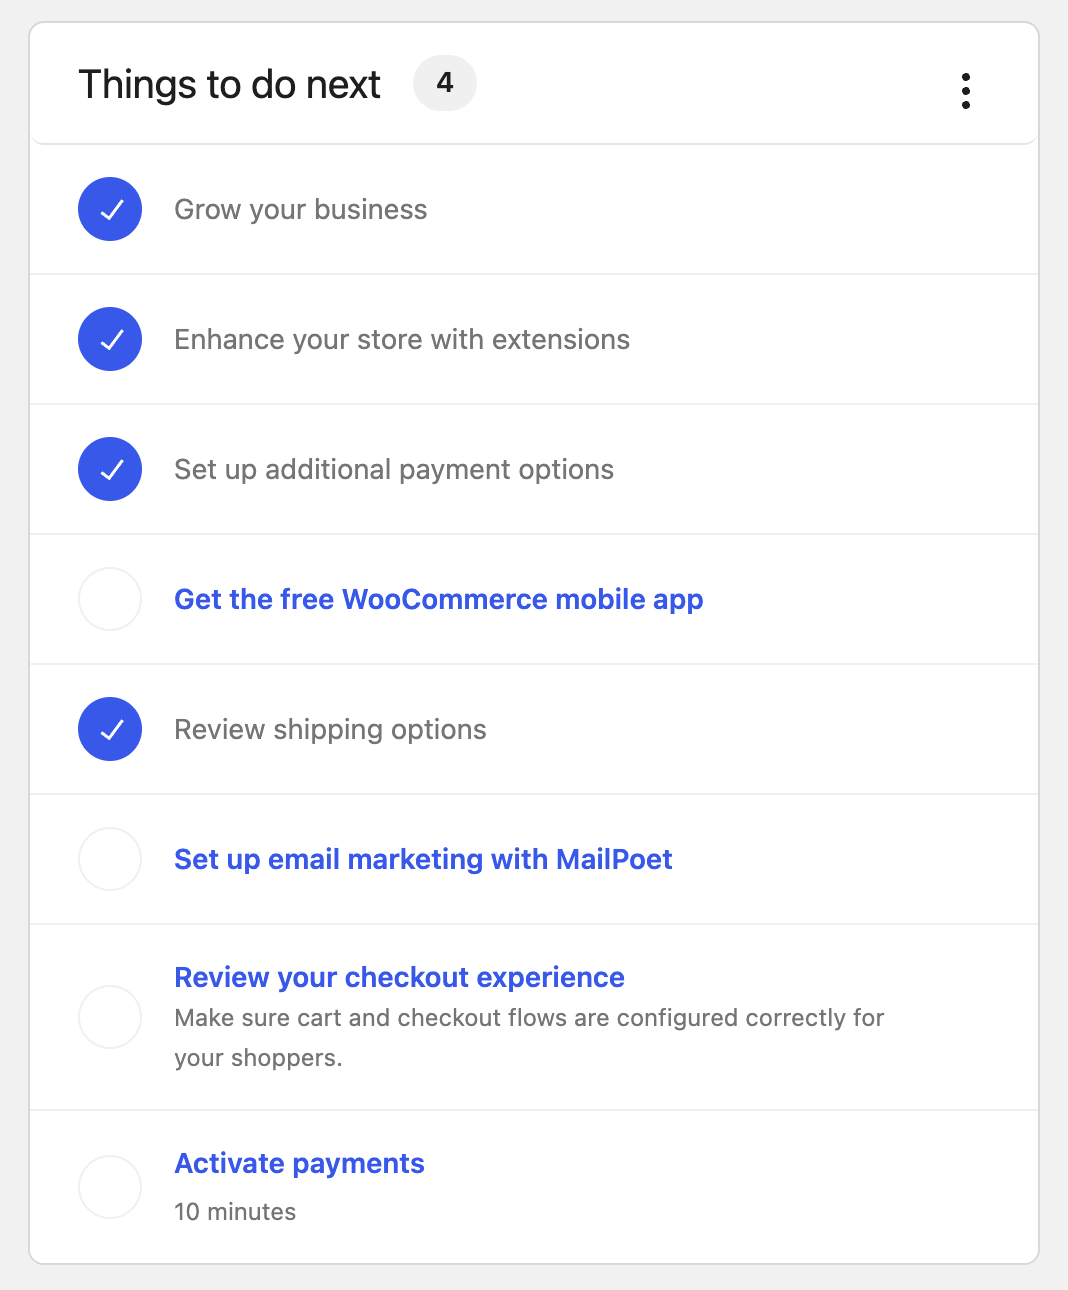The height and width of the screenshot is (1290, 1068).
Task: Click the empty circle beside Activate payments
Action: (x=110, y=1186)
